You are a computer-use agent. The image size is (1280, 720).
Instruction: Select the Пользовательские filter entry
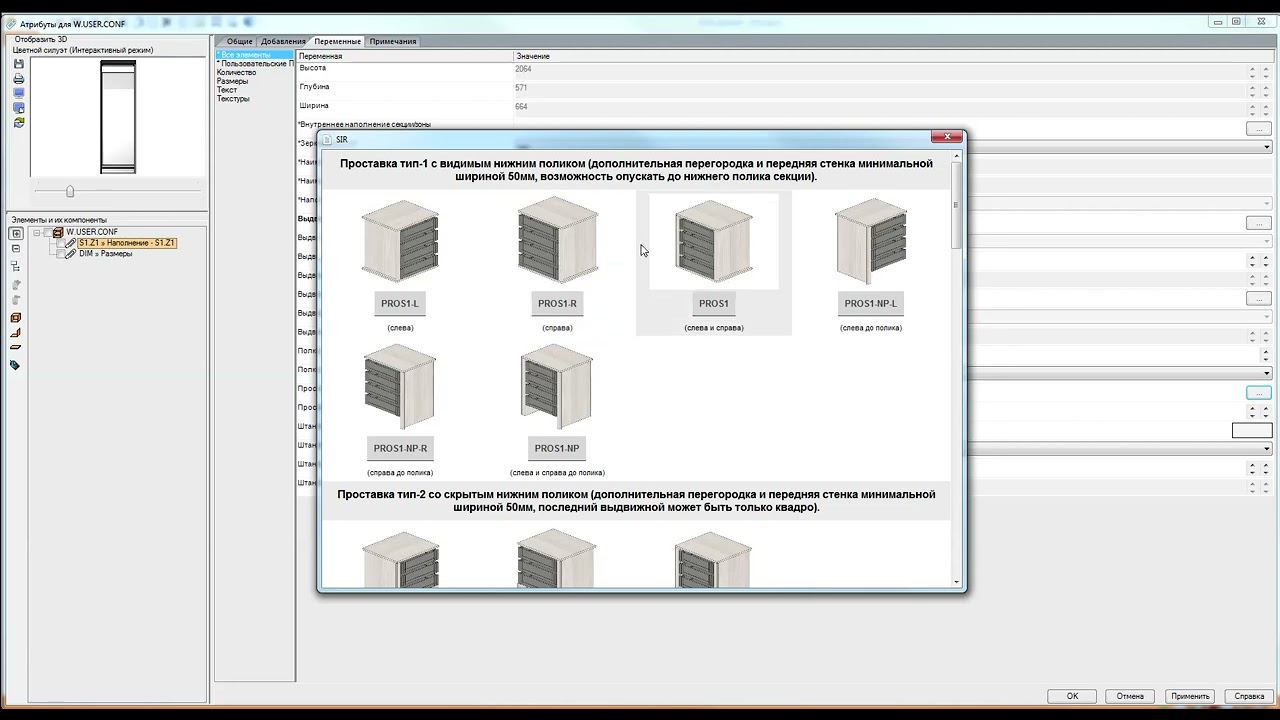(x=255, y=64)
